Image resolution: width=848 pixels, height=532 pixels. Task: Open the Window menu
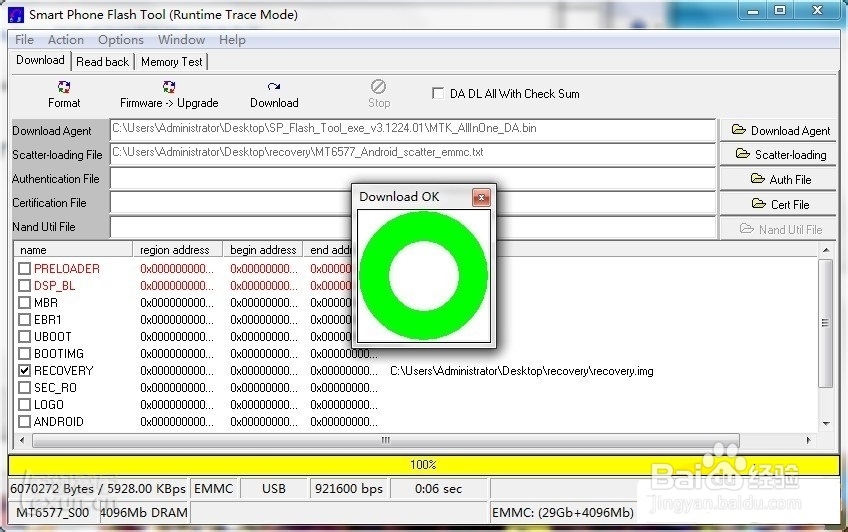coord(181,39)
